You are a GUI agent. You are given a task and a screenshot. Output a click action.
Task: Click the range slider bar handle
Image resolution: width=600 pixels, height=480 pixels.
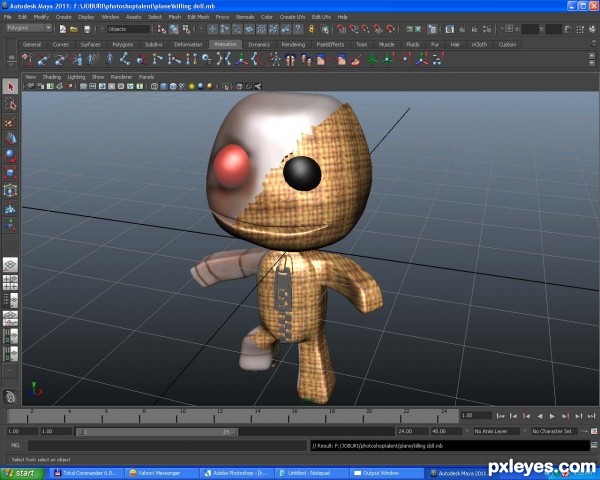tap(157, 431)
